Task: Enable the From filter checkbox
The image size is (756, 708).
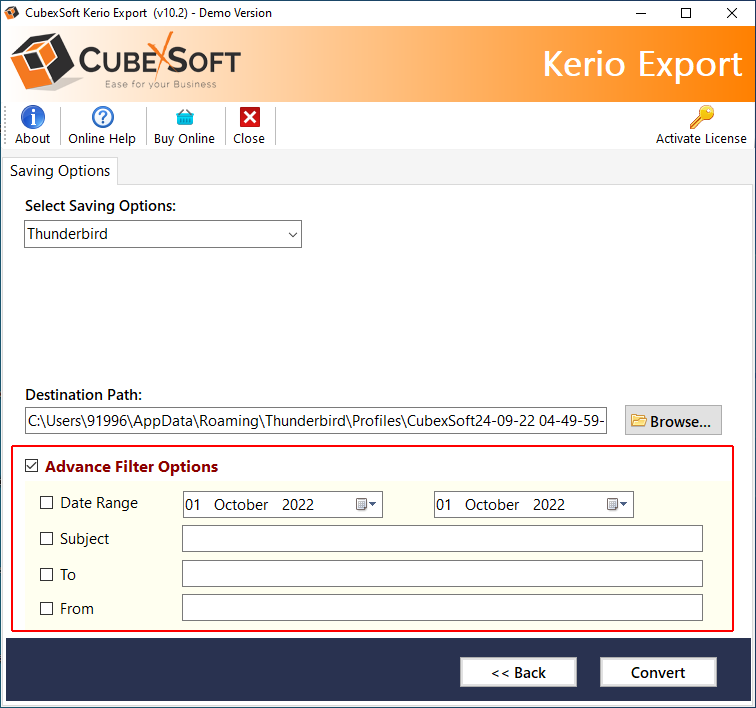Action: [46, 609]
